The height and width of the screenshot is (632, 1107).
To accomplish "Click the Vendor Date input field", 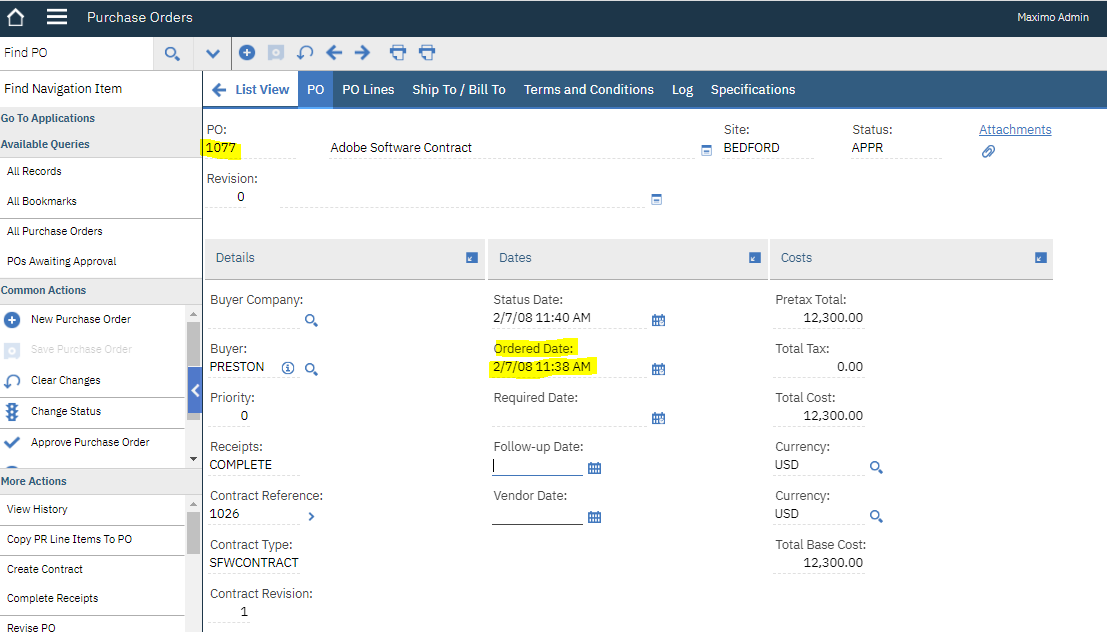I will coord(537,516).
